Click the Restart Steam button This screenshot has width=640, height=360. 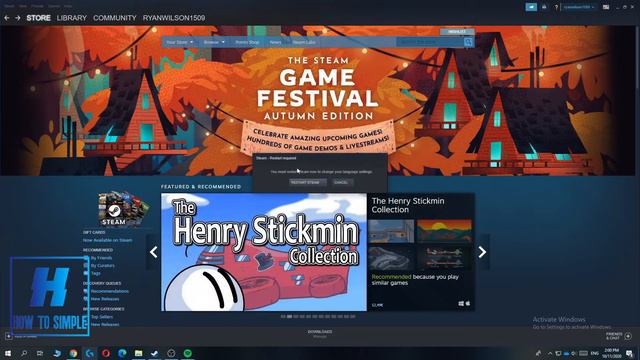[x=307, y=182]
